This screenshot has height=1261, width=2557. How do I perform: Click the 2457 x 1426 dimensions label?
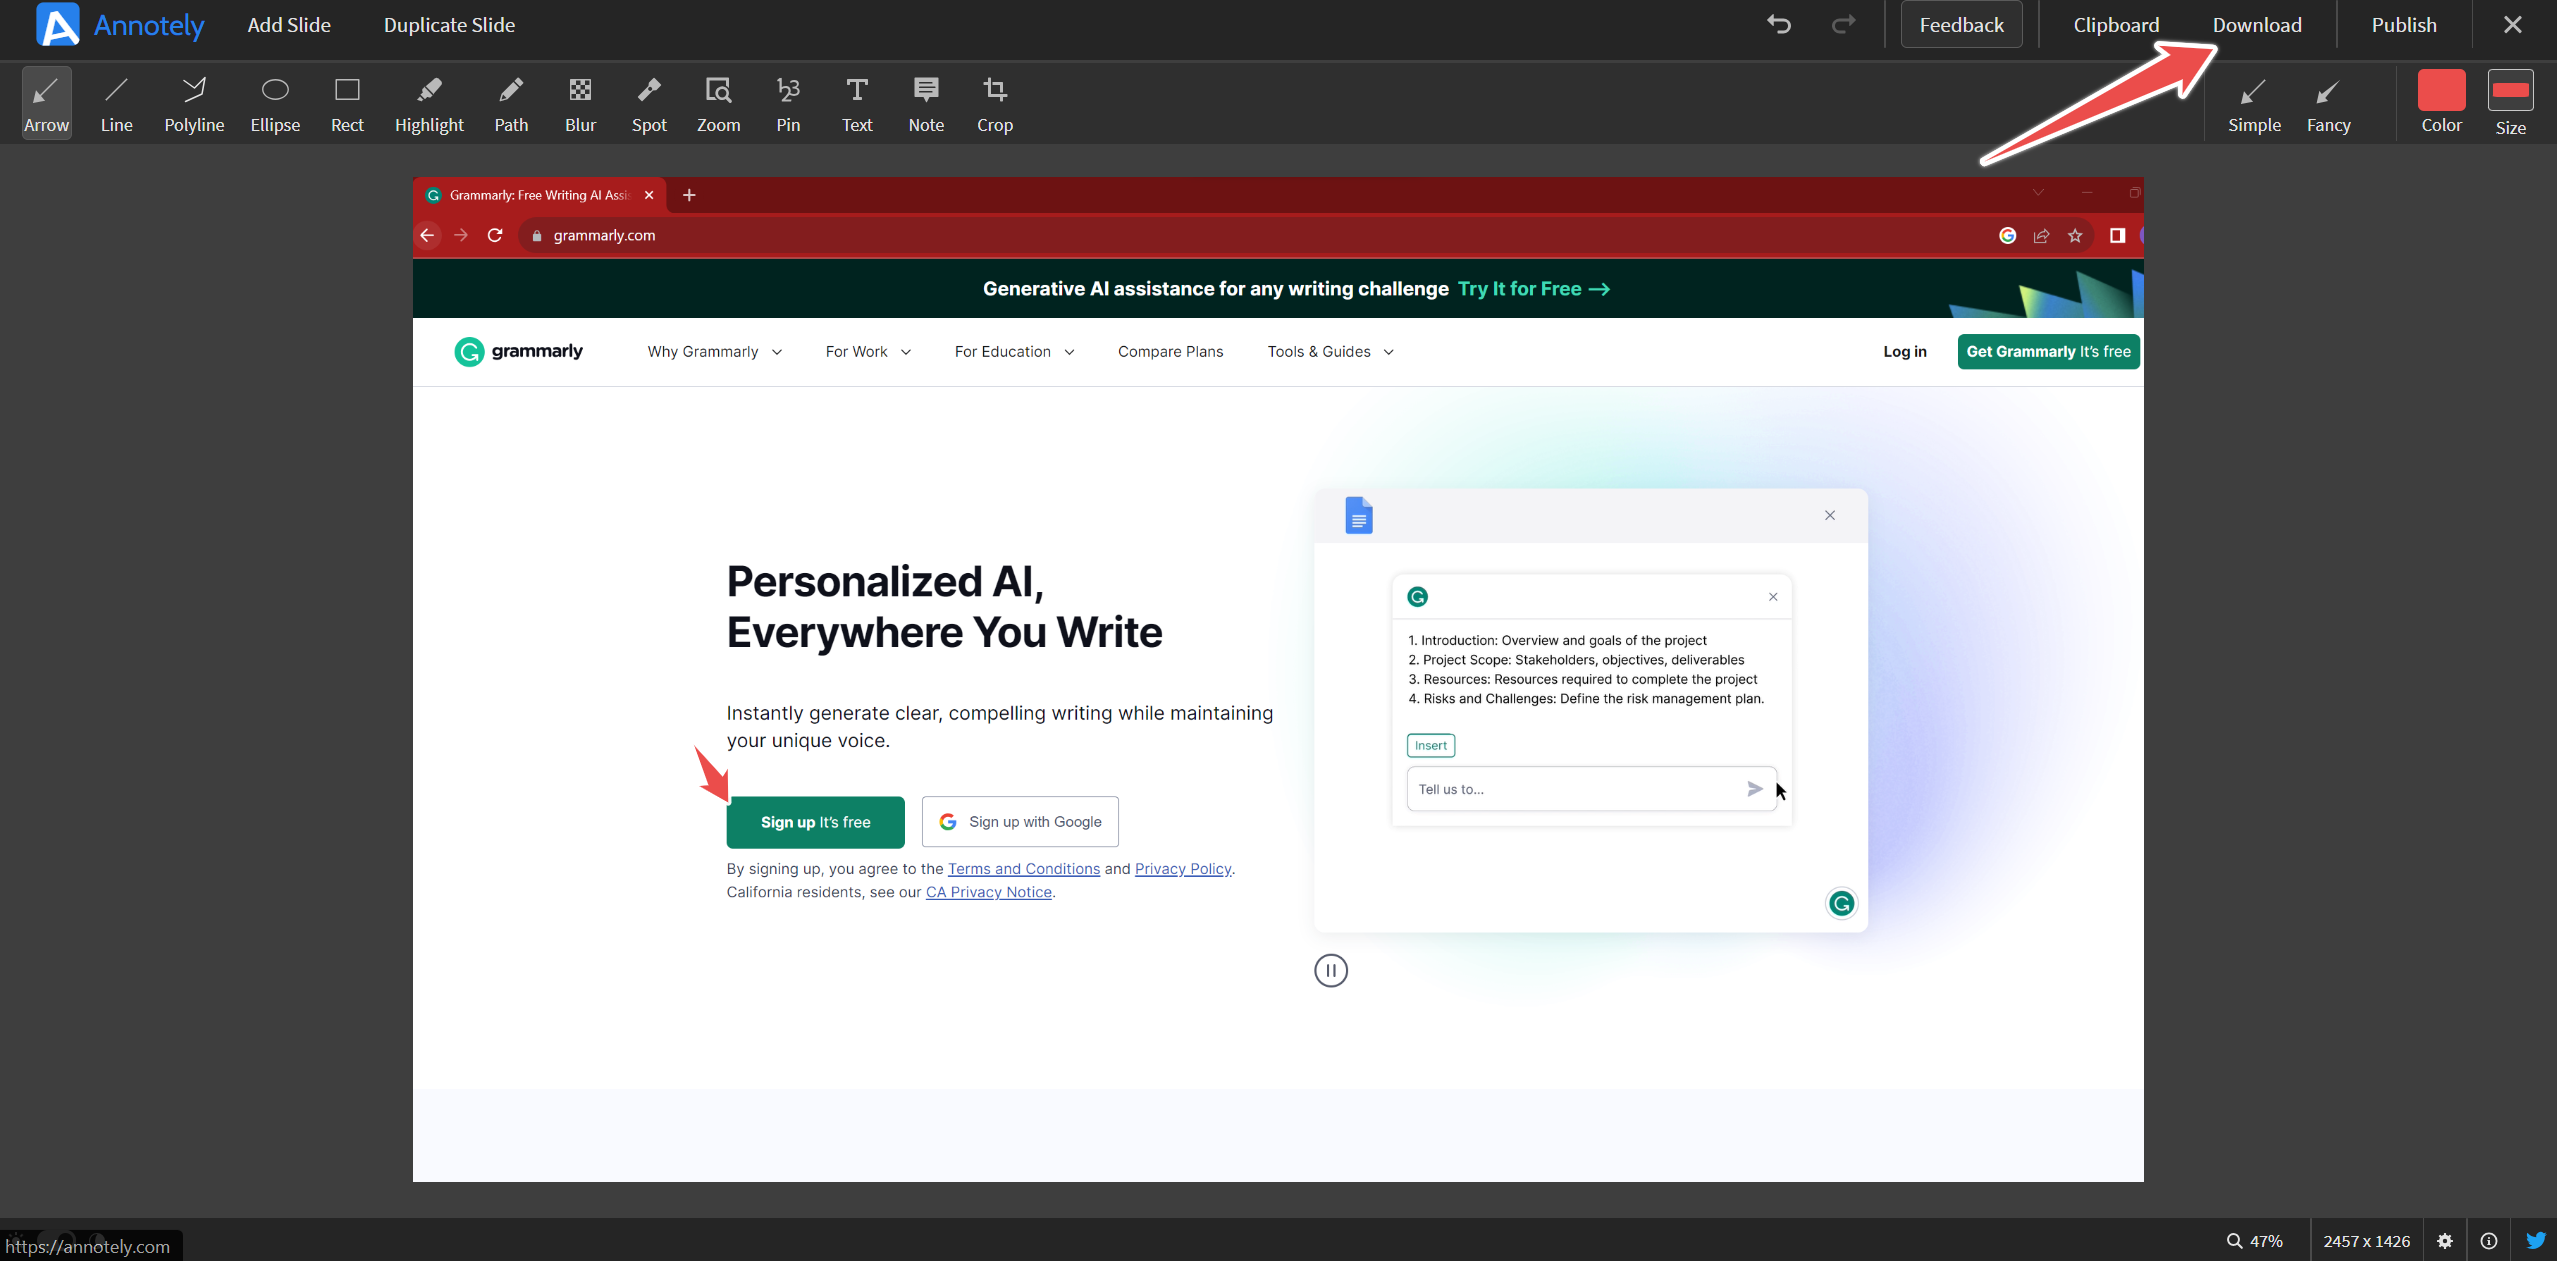(2366, 1241)
